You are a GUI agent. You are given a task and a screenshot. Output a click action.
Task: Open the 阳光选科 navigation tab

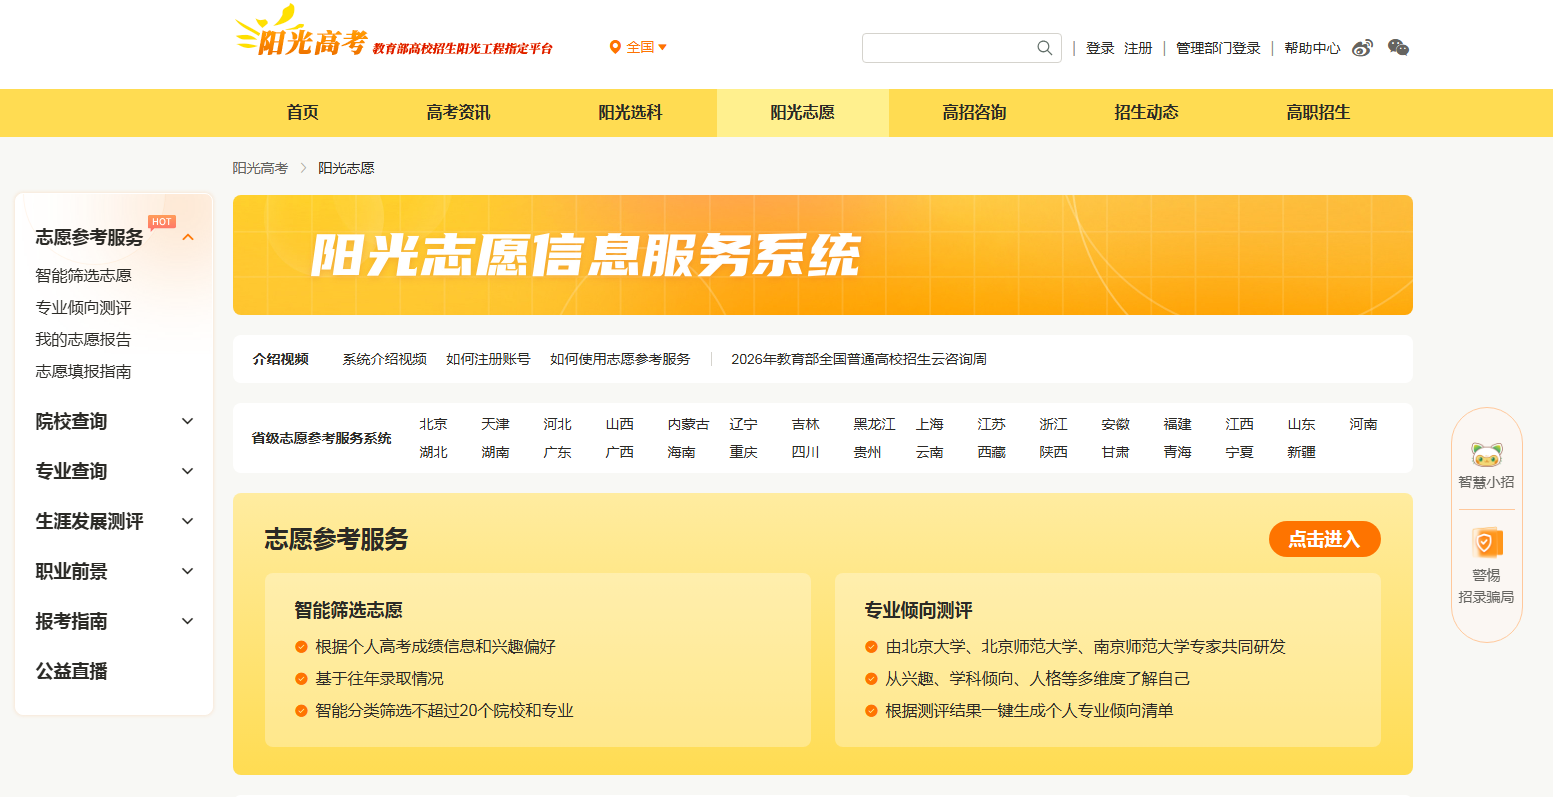631,113
